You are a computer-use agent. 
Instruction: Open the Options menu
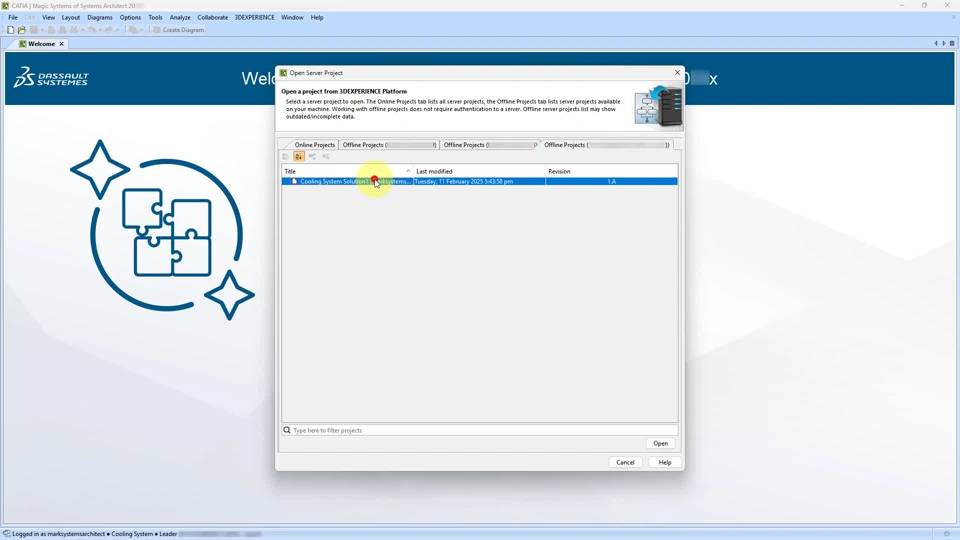[130, 17]
